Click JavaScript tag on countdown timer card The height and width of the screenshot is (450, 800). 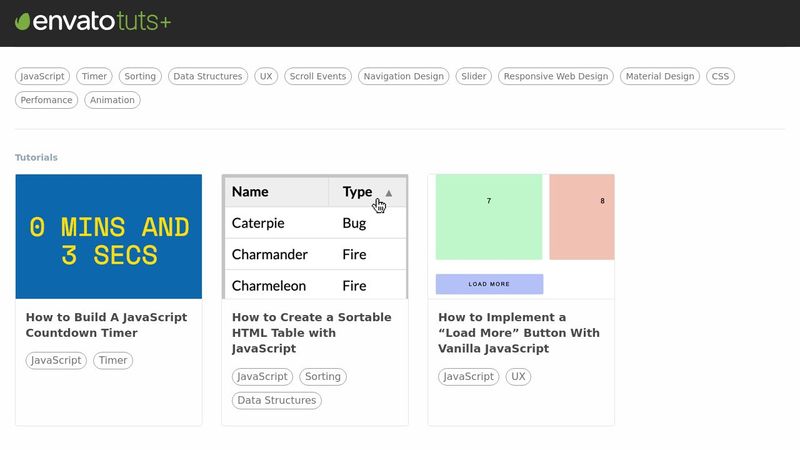(x=56, y=360)
